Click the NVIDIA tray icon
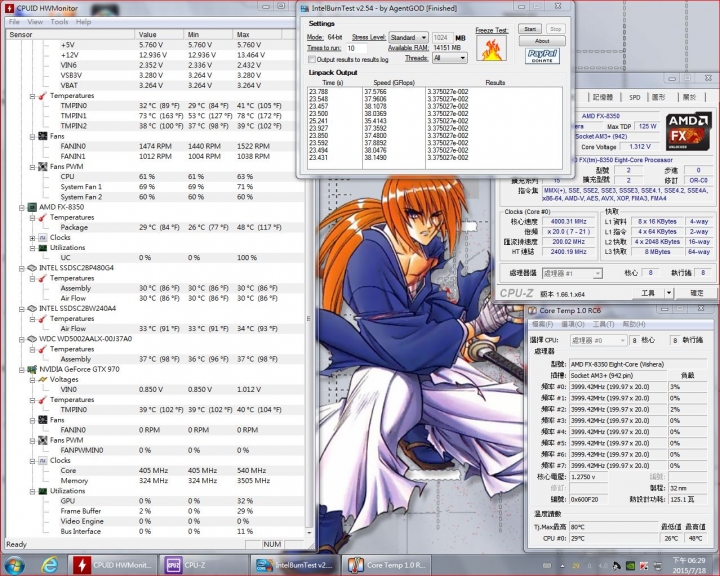This screenshot has height=576, width=720. coord(630,566)
